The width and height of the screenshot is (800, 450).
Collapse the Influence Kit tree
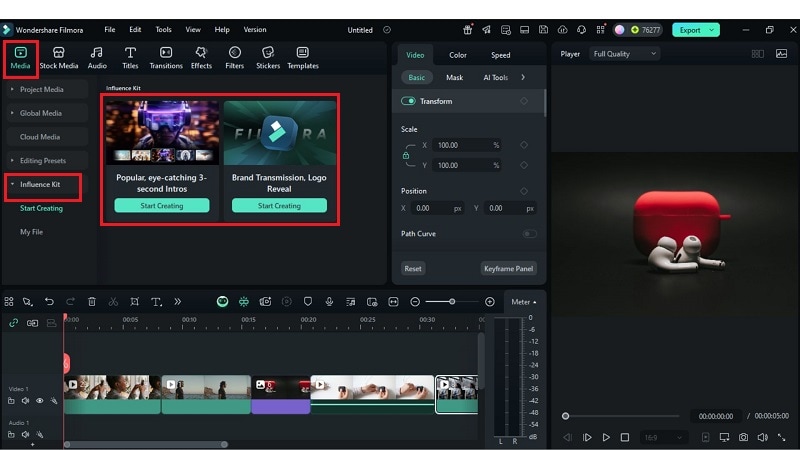click(12, 184)
